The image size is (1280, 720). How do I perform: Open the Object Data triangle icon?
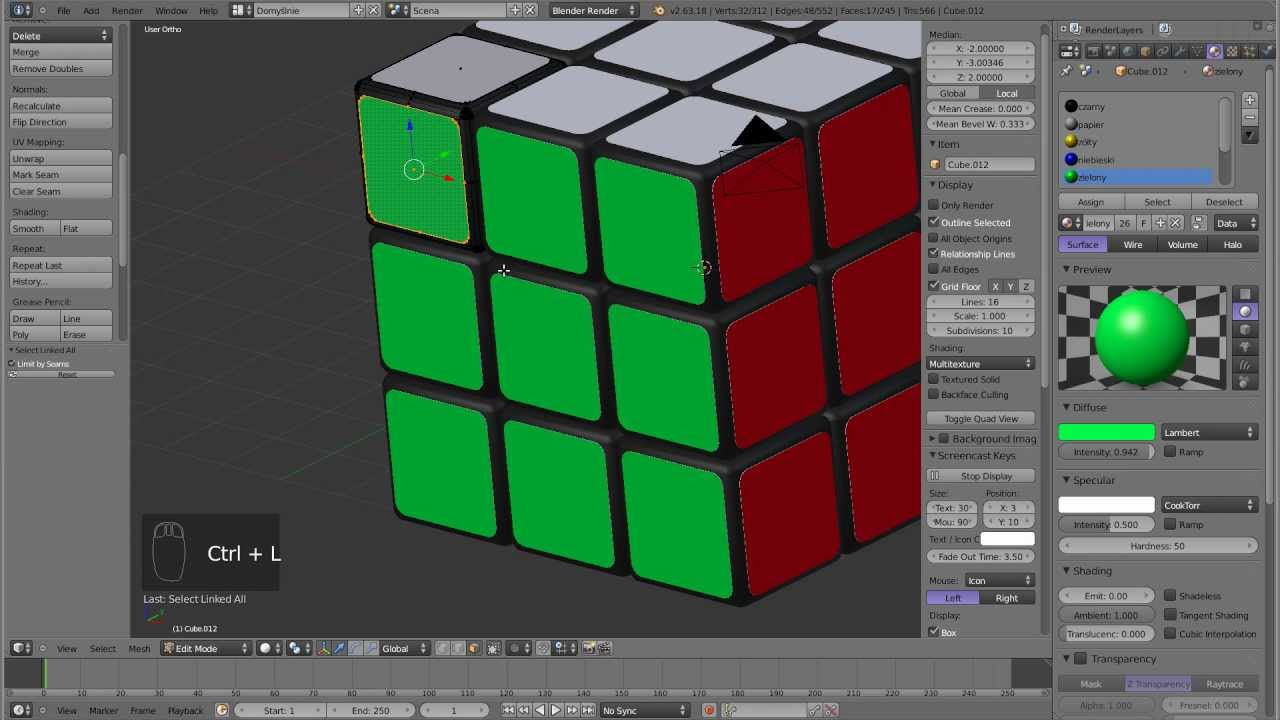[x=1197, y=51]
